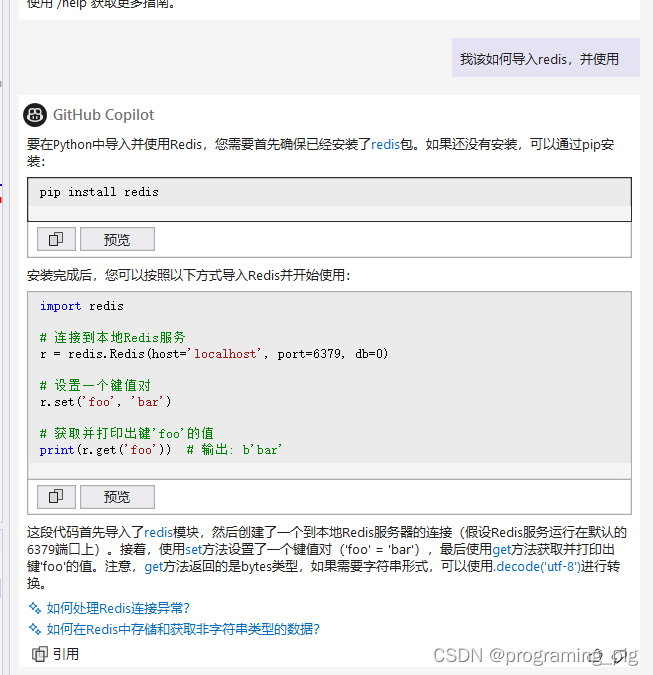Click the redis.Redis(host='localhost' code line
The width and height of the screenshot is (653, 675).
214,354
